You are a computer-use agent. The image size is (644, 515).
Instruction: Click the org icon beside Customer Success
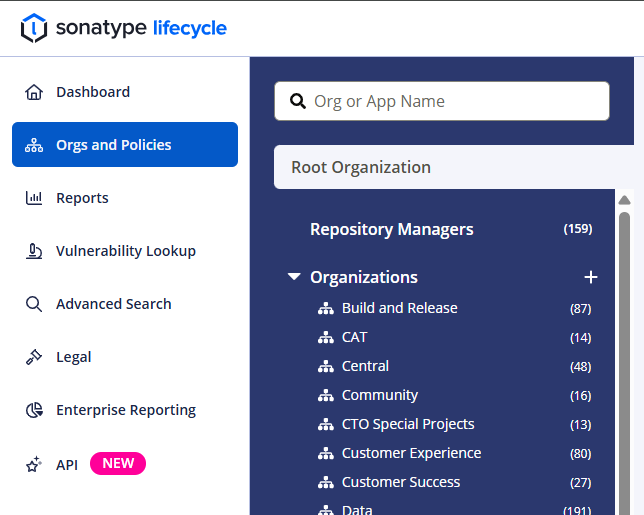point(326,482)
